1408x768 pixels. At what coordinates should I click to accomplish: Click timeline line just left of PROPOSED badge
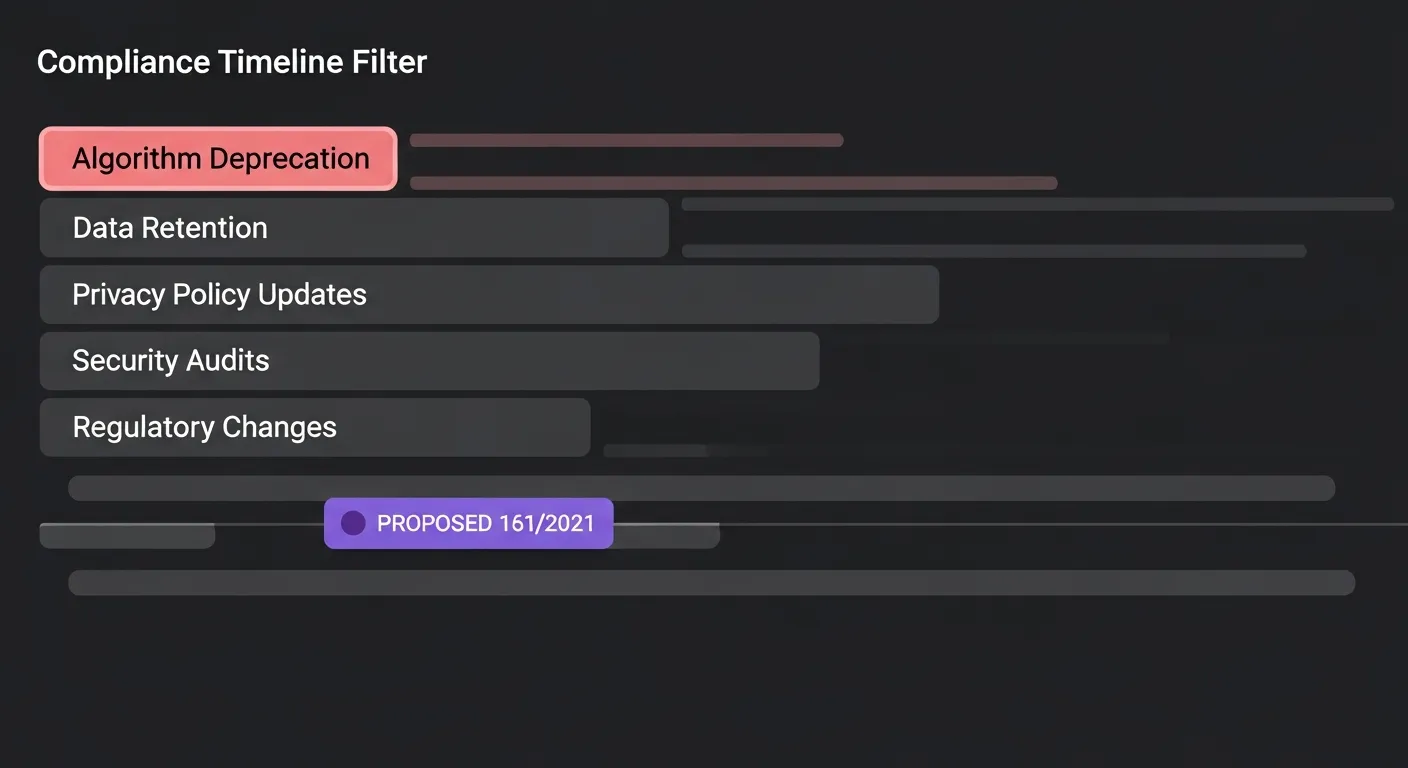coord(270,523)
